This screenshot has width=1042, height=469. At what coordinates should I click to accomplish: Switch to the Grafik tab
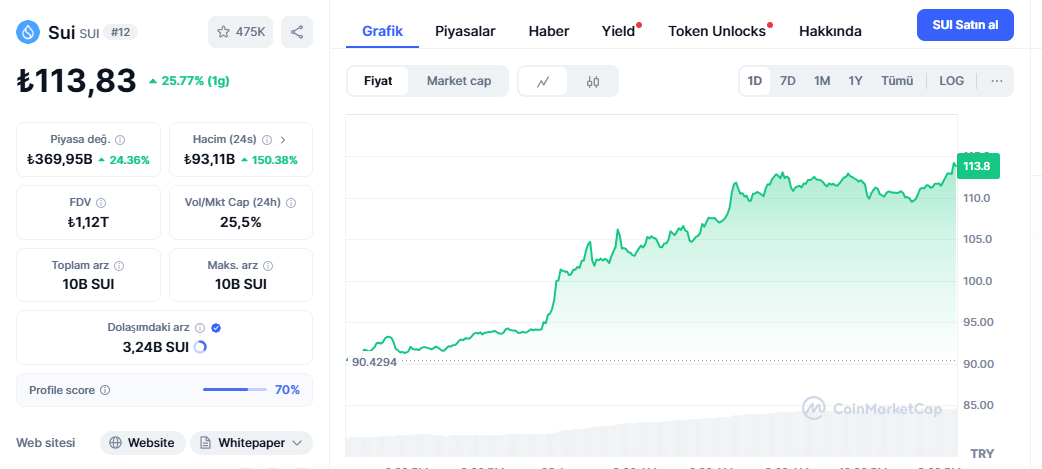pyautogui.click(x=382, y=31)
